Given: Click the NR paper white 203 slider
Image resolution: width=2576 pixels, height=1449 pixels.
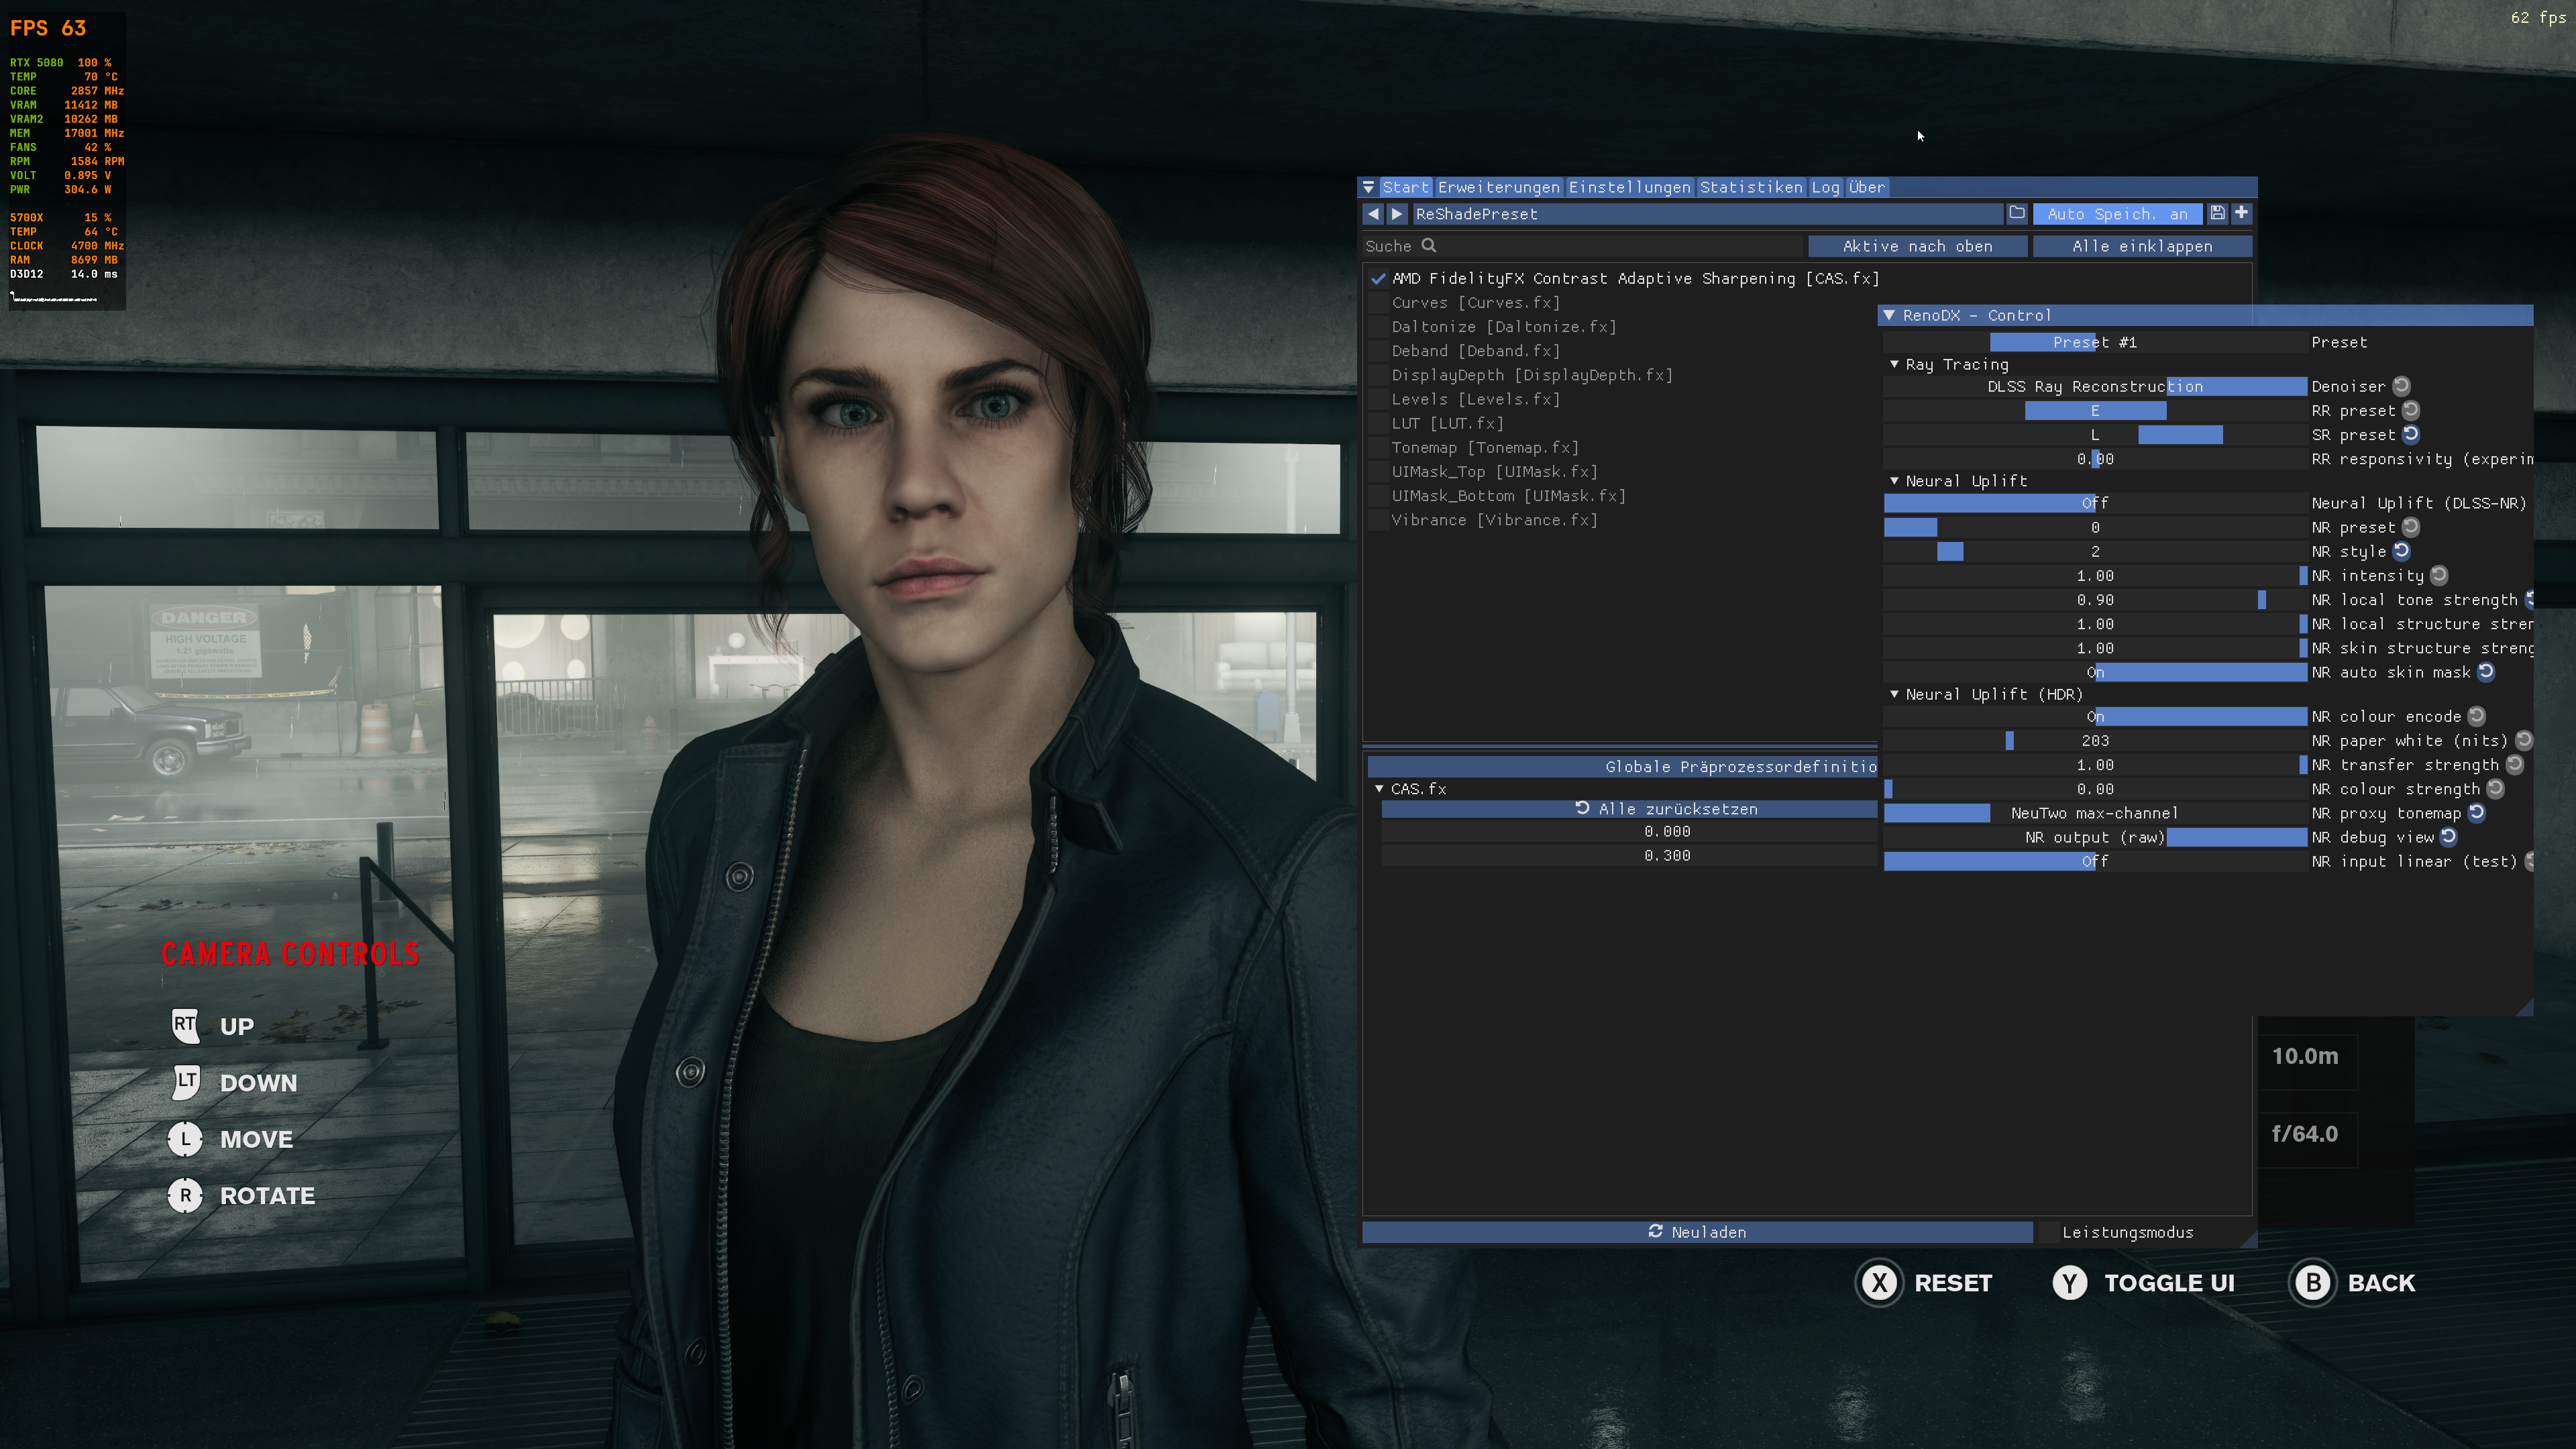Looking at the screenshot, I should pyautogui.click(x=2095, y=741).
